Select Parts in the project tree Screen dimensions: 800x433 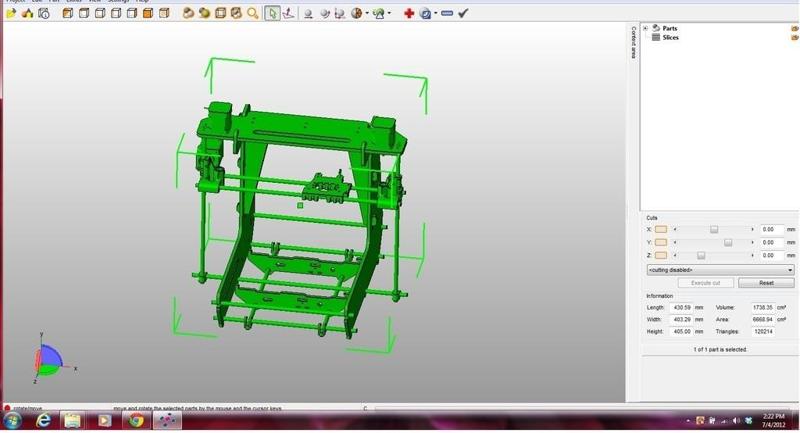[669, 29]
